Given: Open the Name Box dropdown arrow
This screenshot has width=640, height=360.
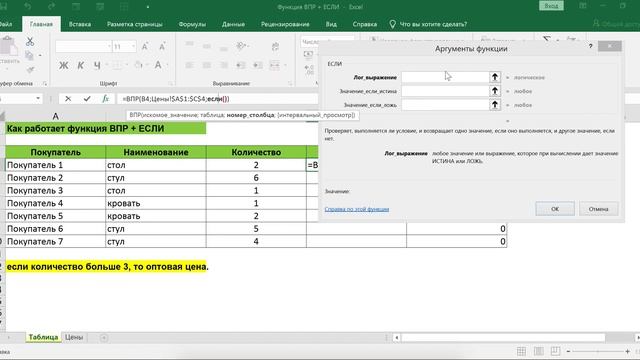Looking at the screenshot, I should click(38, 98).
